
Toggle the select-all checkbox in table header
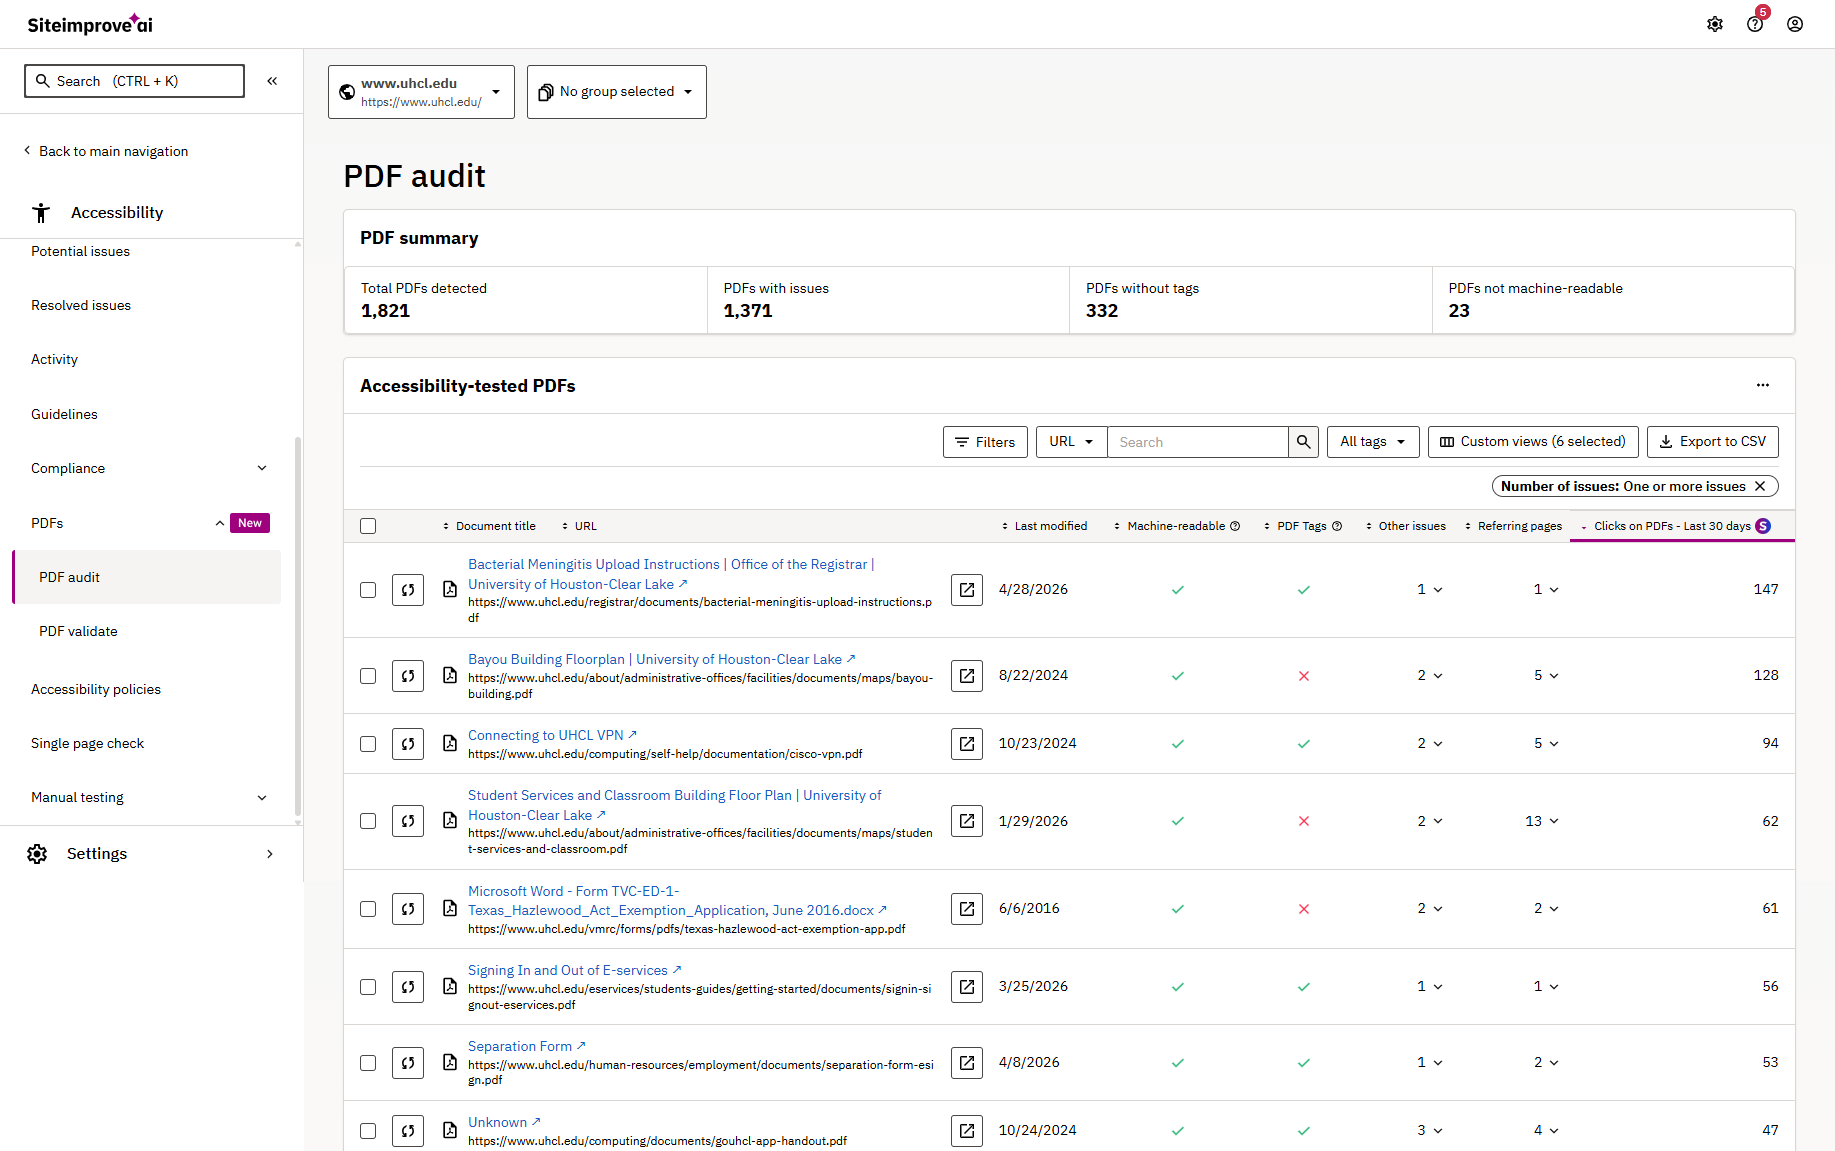point(368,526)
